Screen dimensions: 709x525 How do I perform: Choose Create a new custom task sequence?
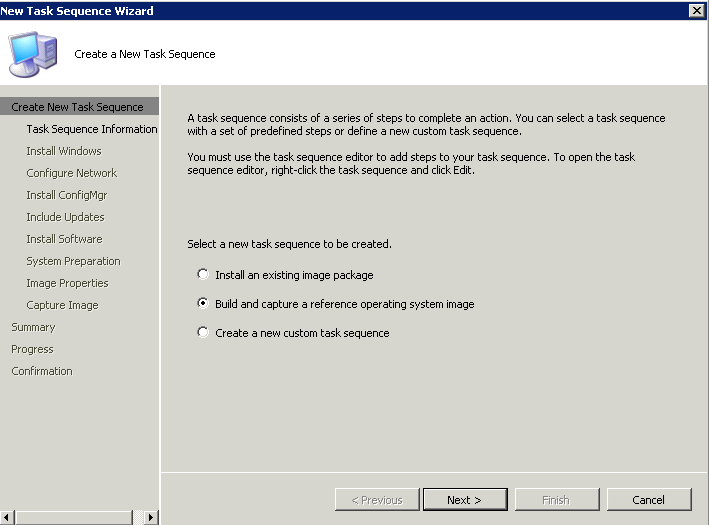[x=203, y=332]
